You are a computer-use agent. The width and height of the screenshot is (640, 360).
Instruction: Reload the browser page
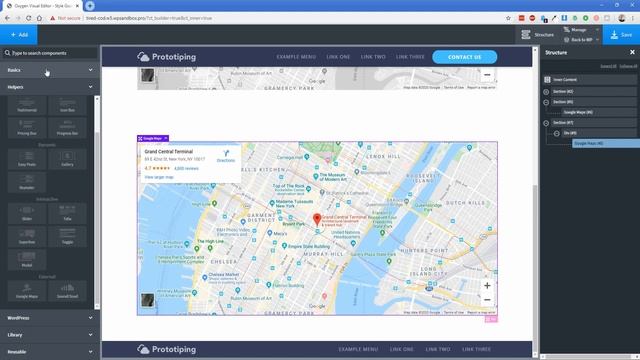coord(29,18)
